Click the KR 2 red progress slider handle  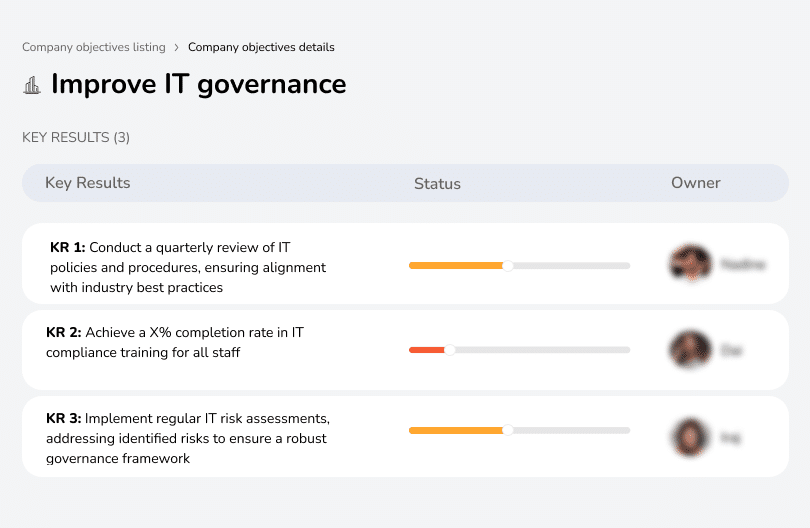click(450, 350)
